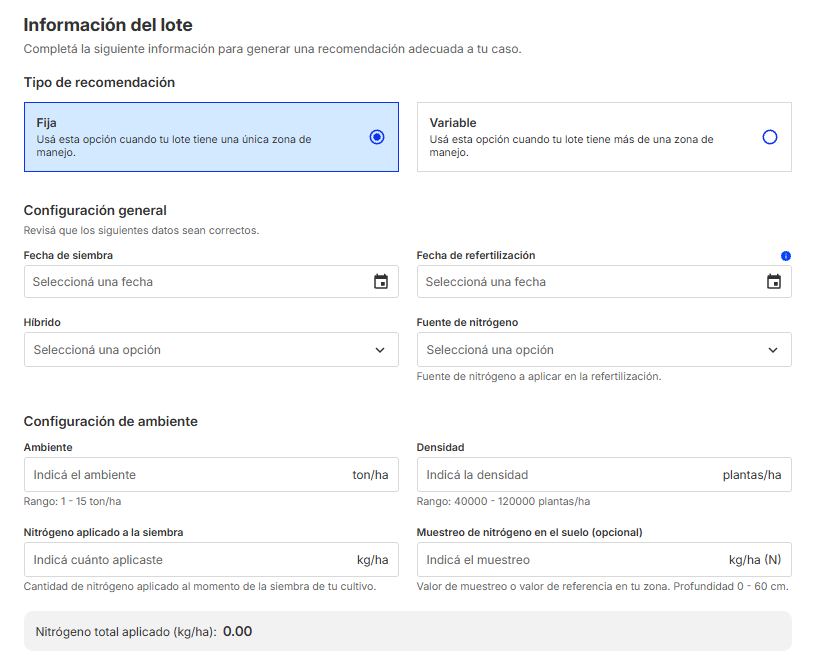Open the Híbrido dropdown
828x670 pixels.
[211, 350]
